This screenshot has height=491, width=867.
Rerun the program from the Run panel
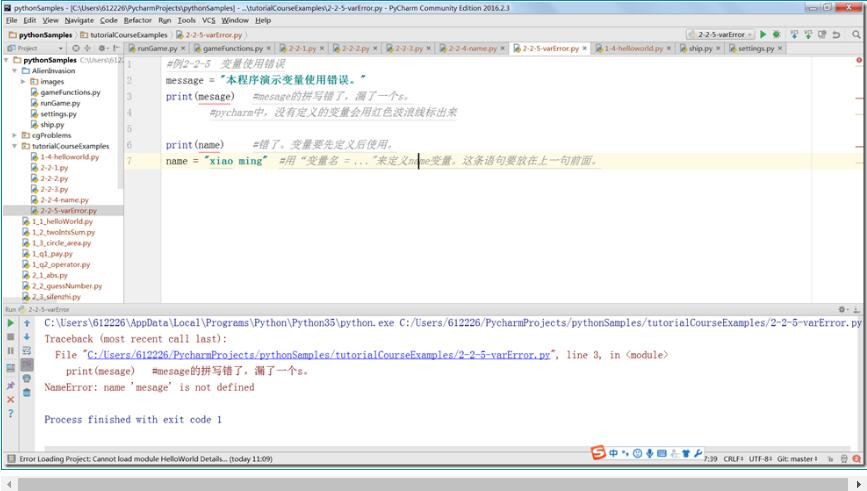coord(11,323)
